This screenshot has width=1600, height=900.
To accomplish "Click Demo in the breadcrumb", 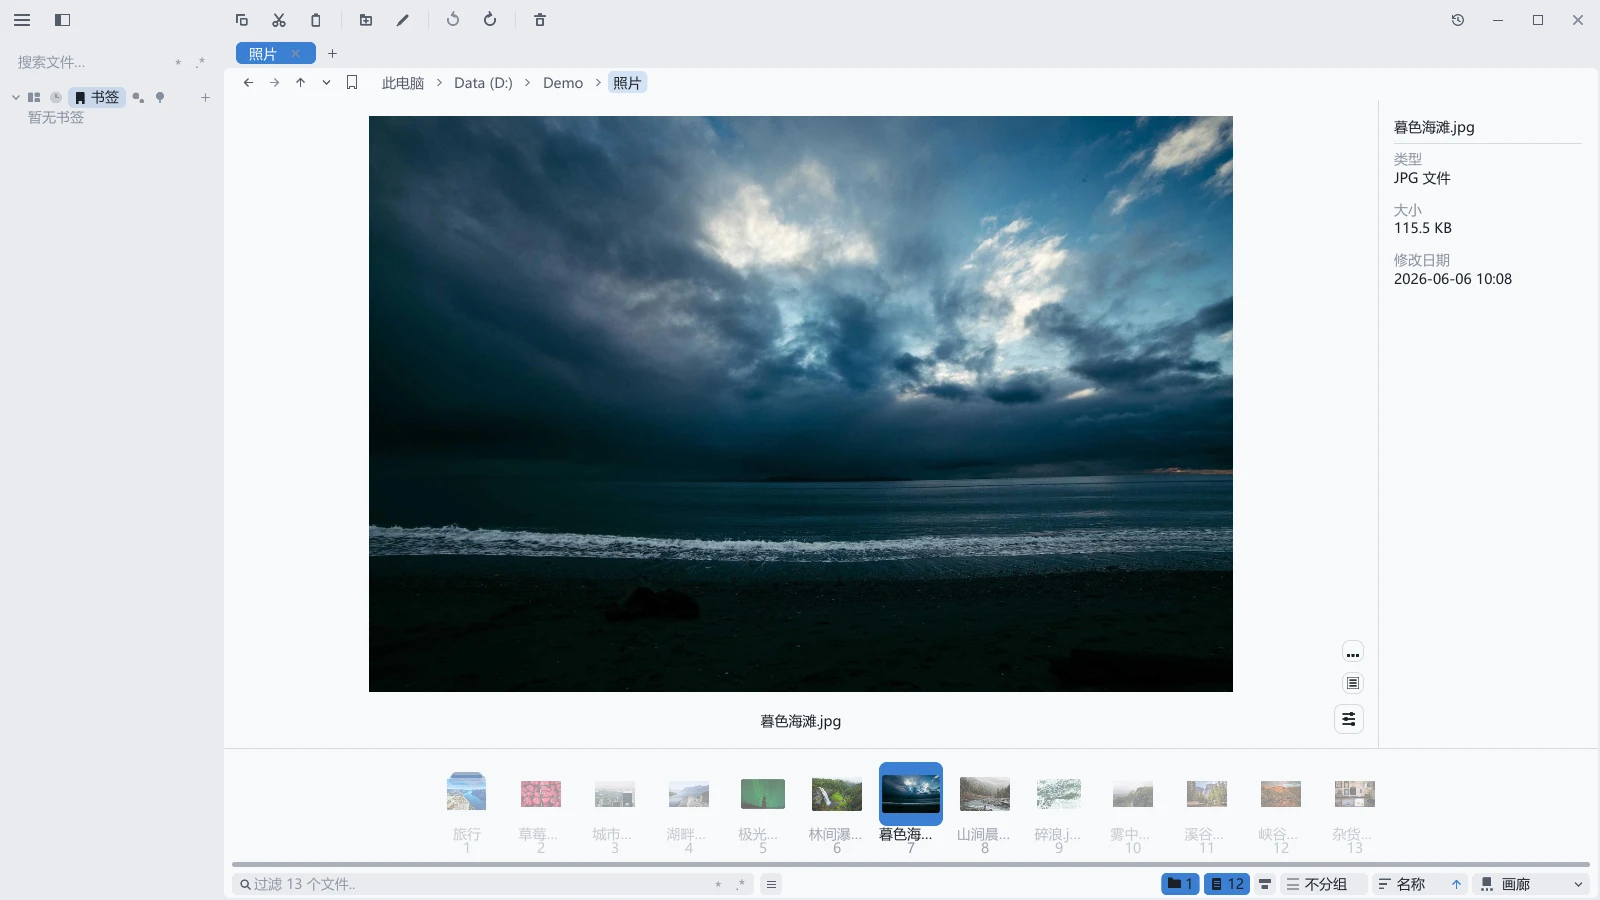I will [x=563, y=83].
